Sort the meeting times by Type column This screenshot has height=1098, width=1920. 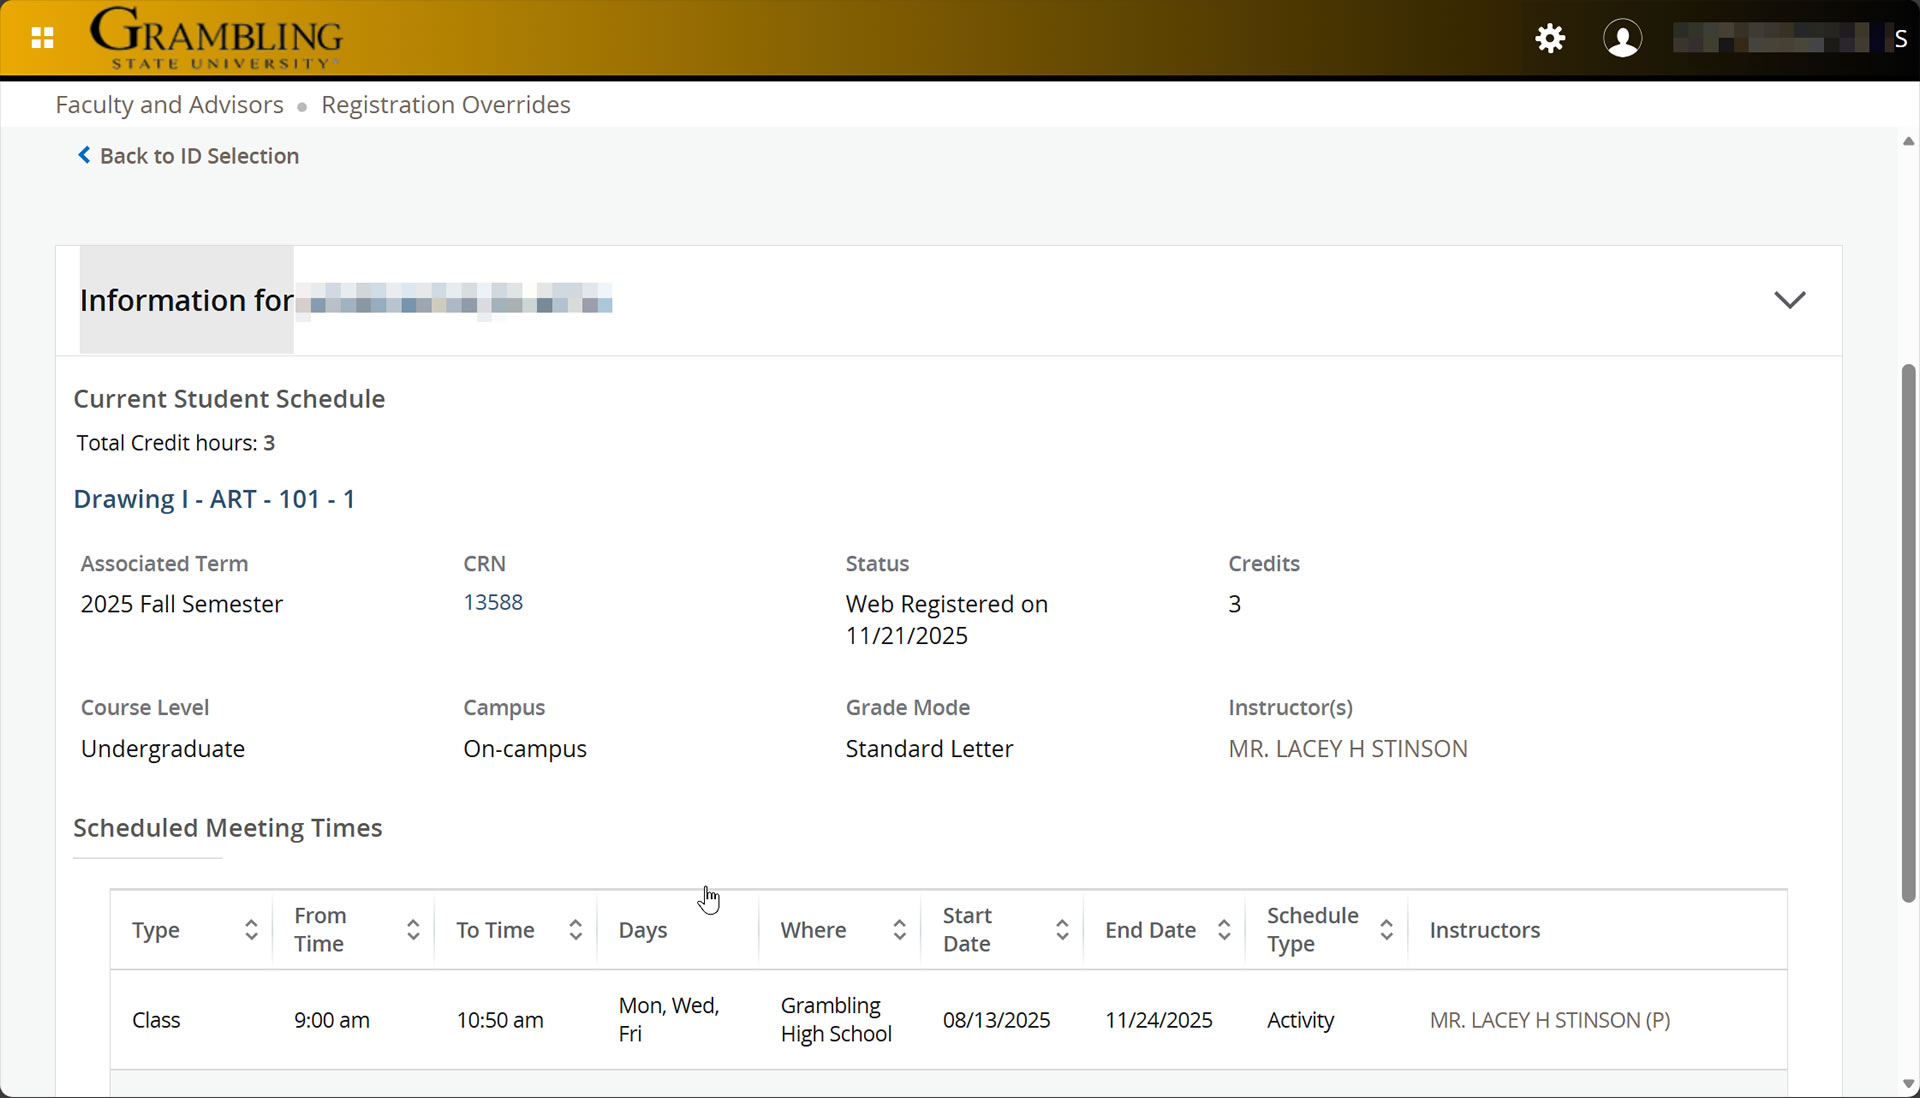(250, 929)
